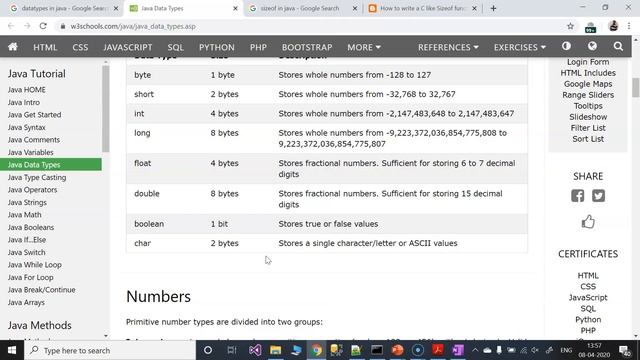Launch Visual Studio from the taskbar
This screenshot has width=640, height=360.
pos(255,350)
